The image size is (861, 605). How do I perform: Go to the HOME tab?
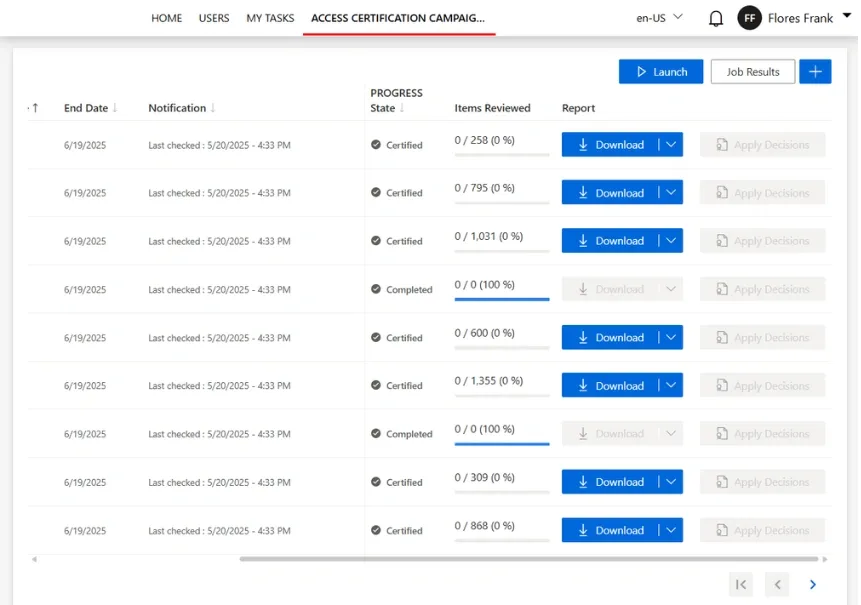167,18
